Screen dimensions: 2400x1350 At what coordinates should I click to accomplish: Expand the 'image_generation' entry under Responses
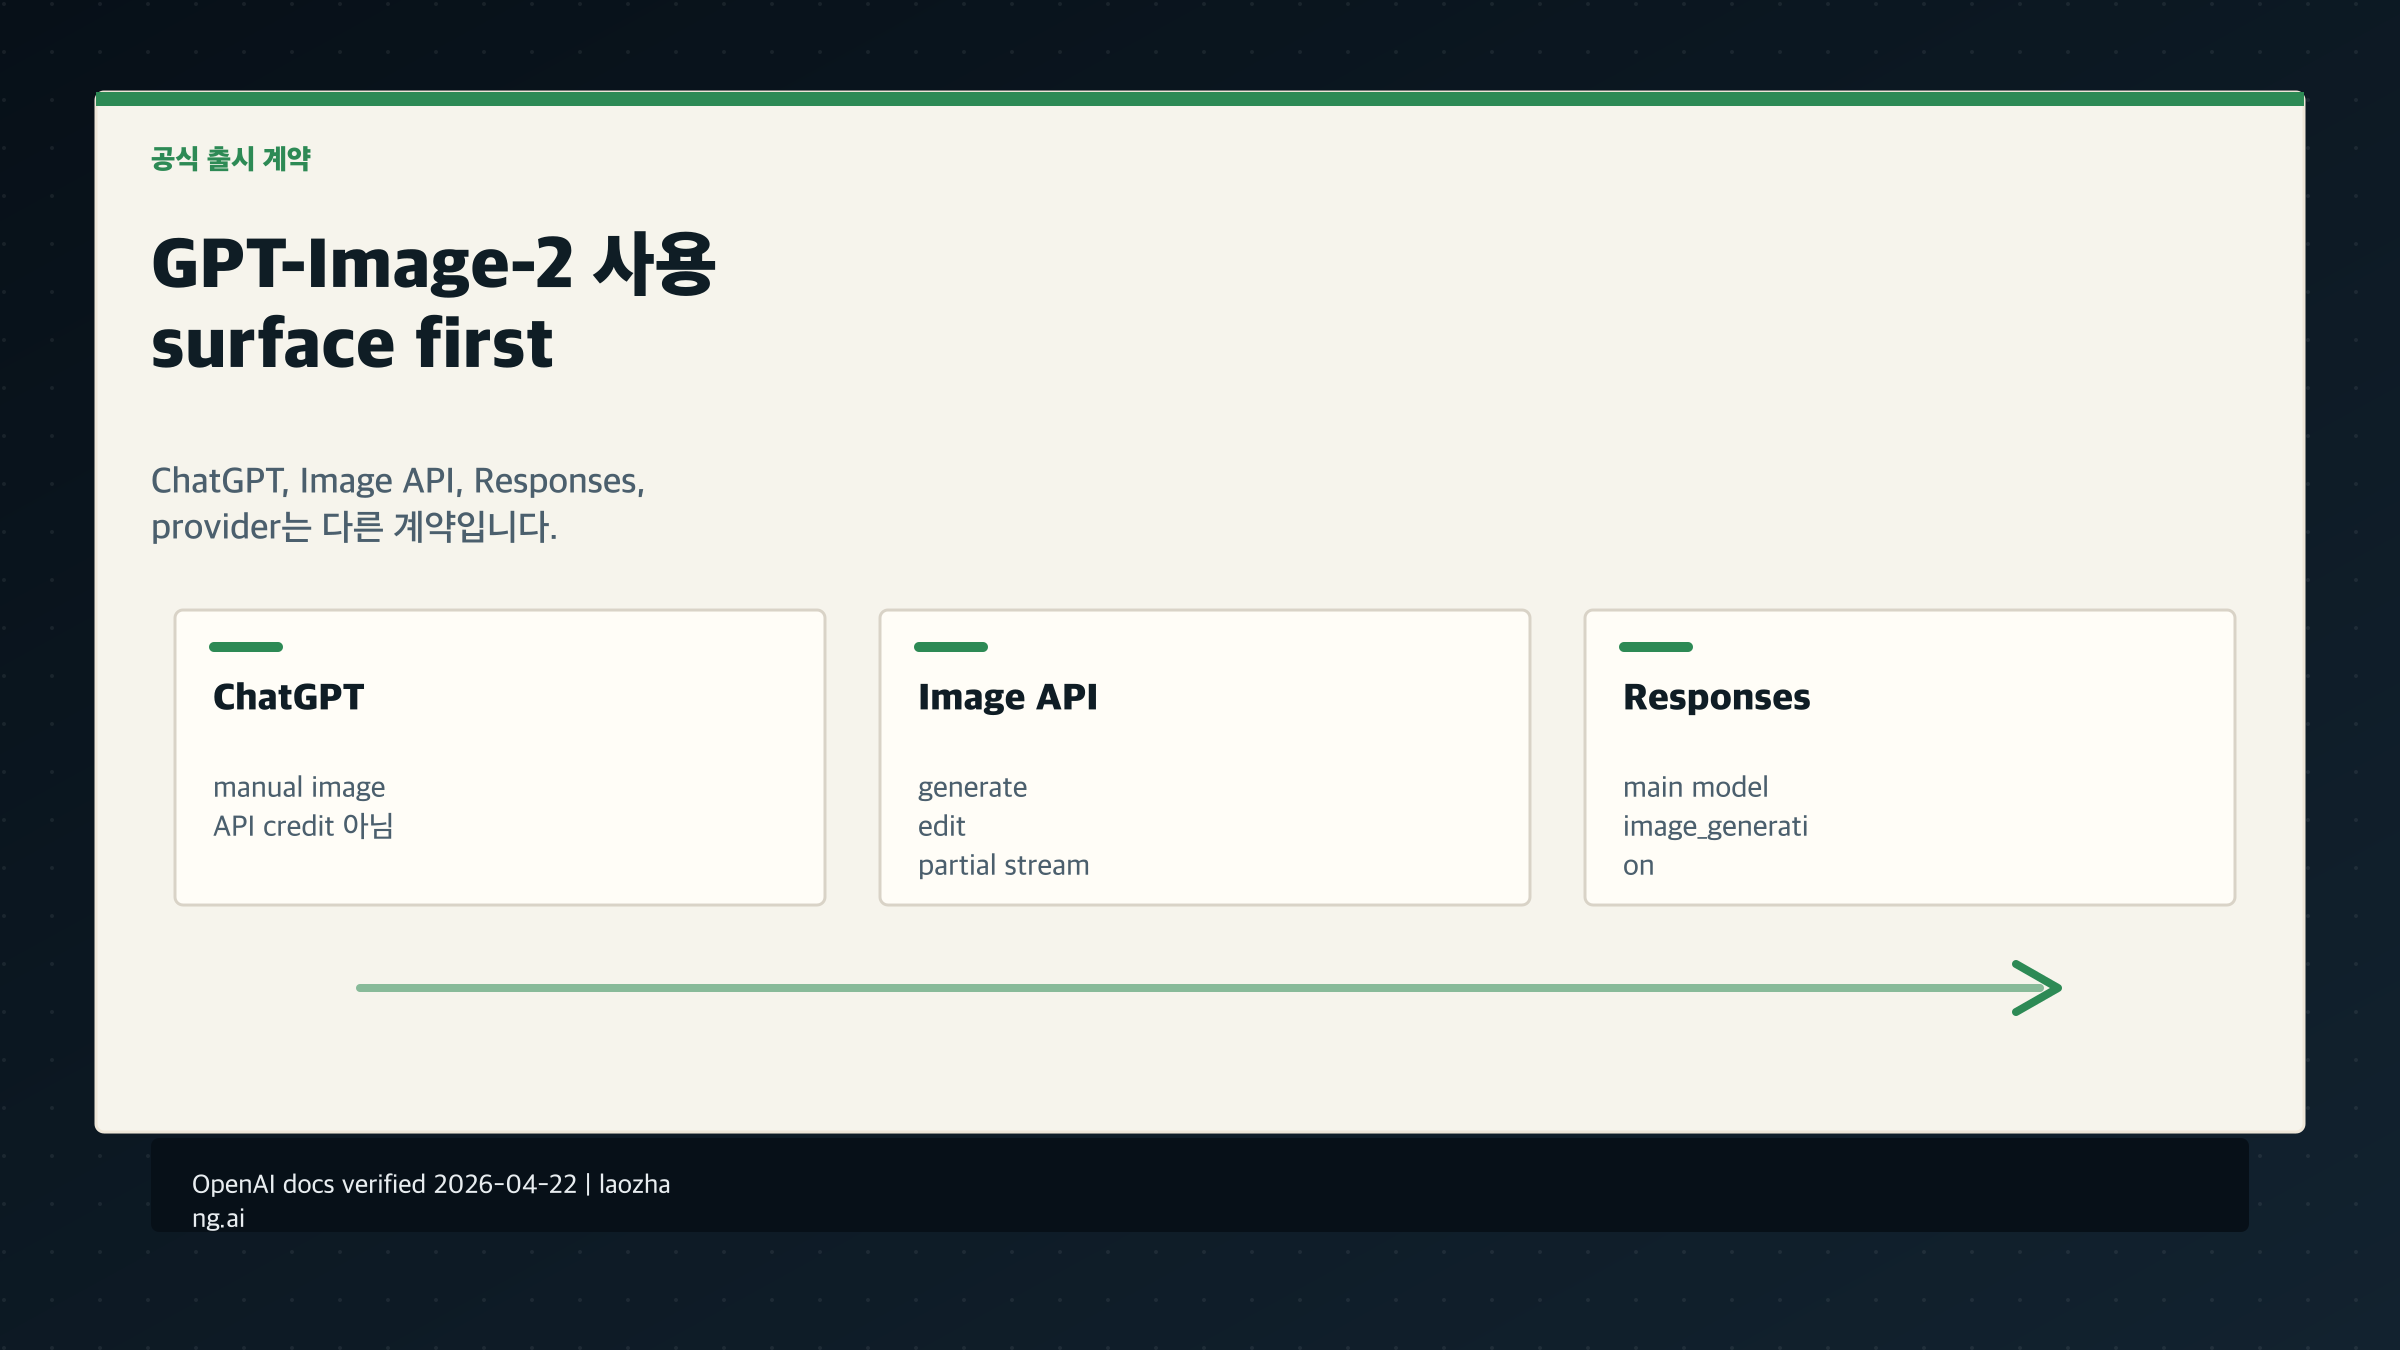pyautogui.click(x=1715, y=845)
